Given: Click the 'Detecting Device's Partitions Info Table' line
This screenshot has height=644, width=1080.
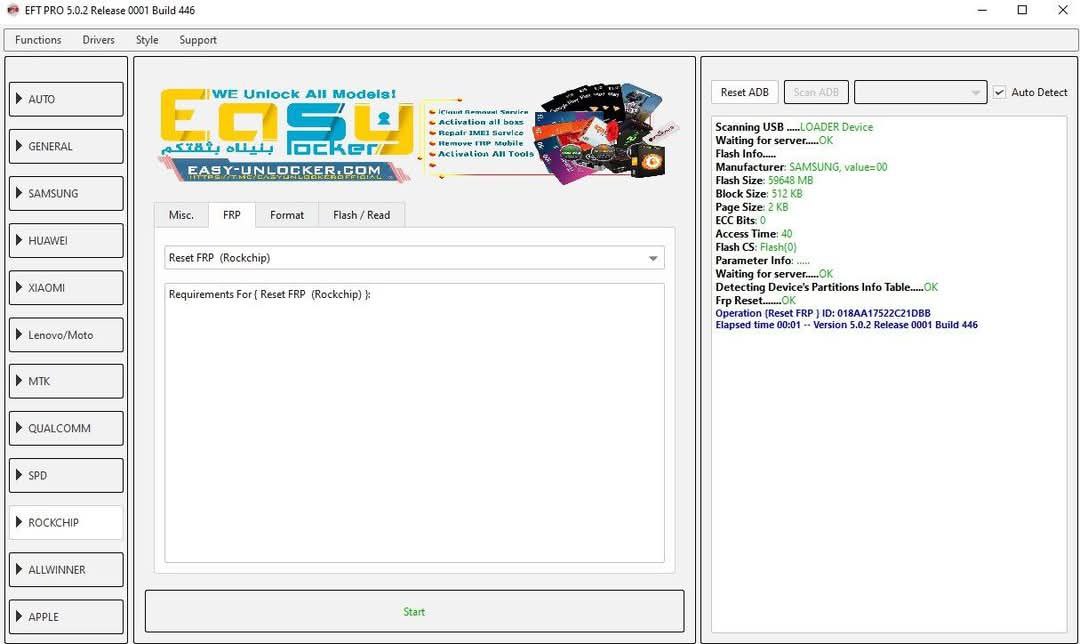Looking at the screenshot, I should [x=827, y=287].
